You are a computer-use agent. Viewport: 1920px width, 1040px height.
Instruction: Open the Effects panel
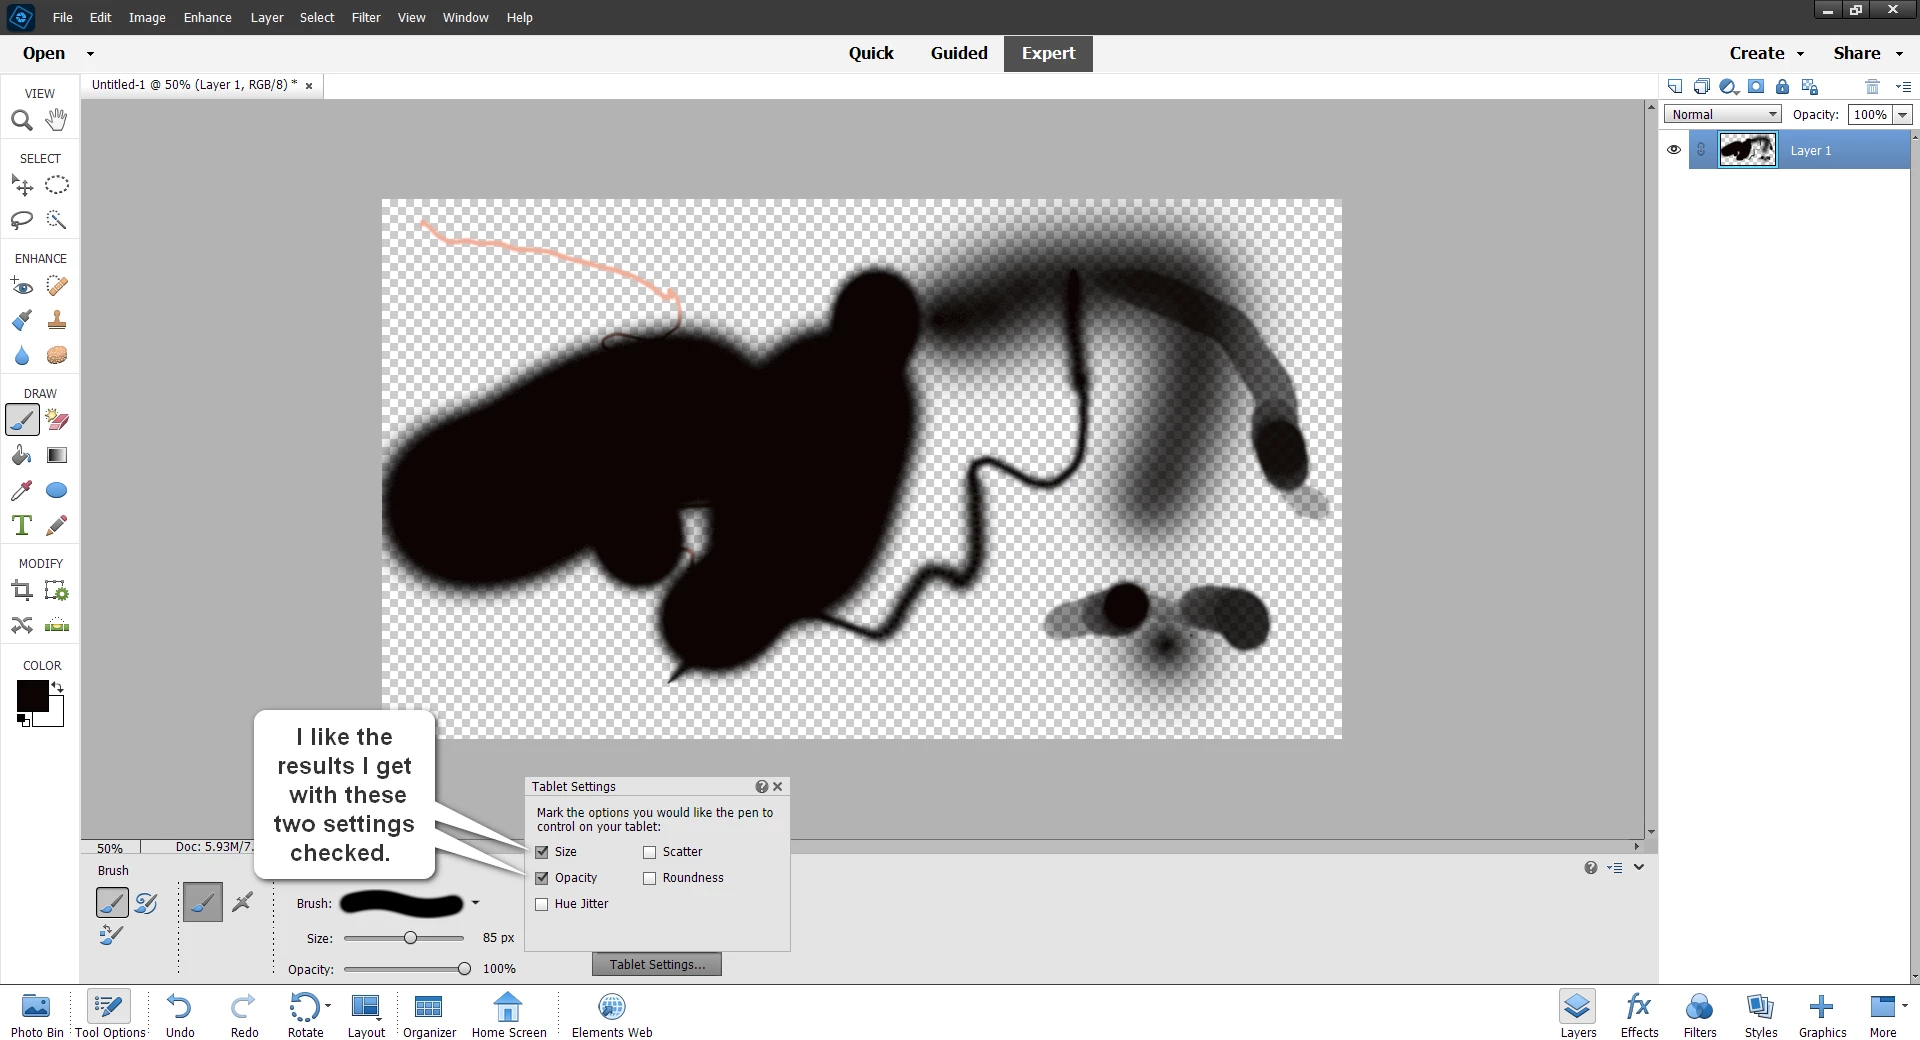pyautogui.click(x=1639, y=1014)
